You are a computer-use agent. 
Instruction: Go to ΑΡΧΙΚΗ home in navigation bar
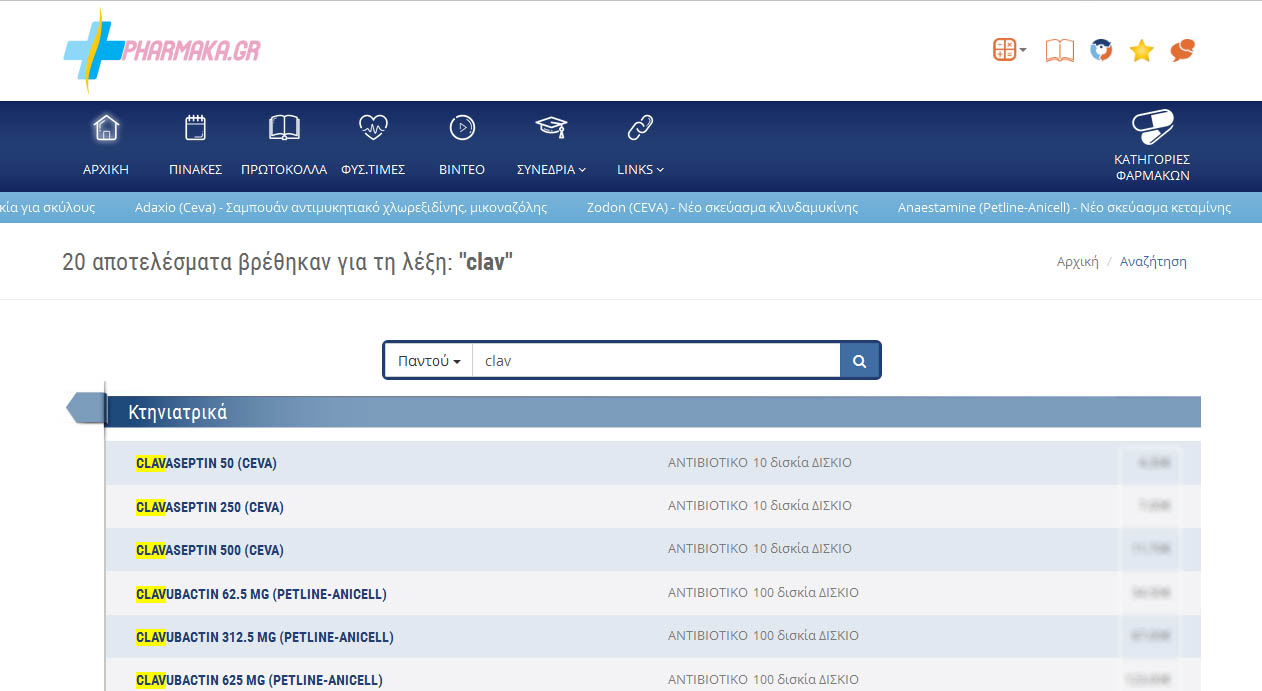pos(106,146)
